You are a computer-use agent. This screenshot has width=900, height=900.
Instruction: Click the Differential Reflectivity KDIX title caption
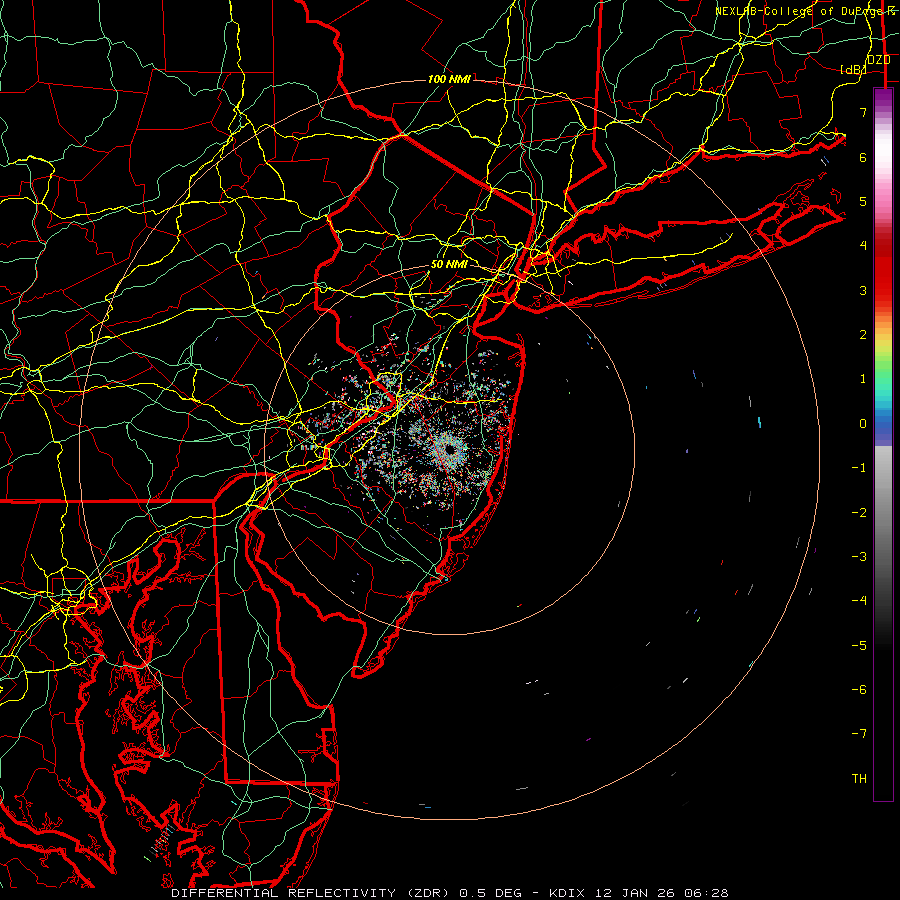point(450,893)
